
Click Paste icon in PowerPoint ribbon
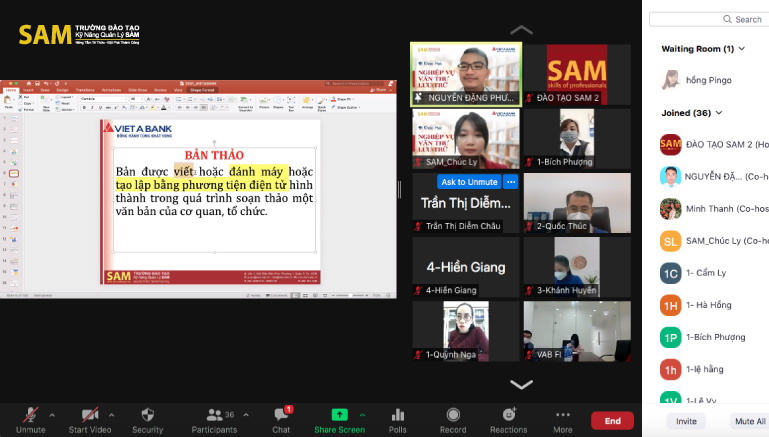click(x=7, y=101)
